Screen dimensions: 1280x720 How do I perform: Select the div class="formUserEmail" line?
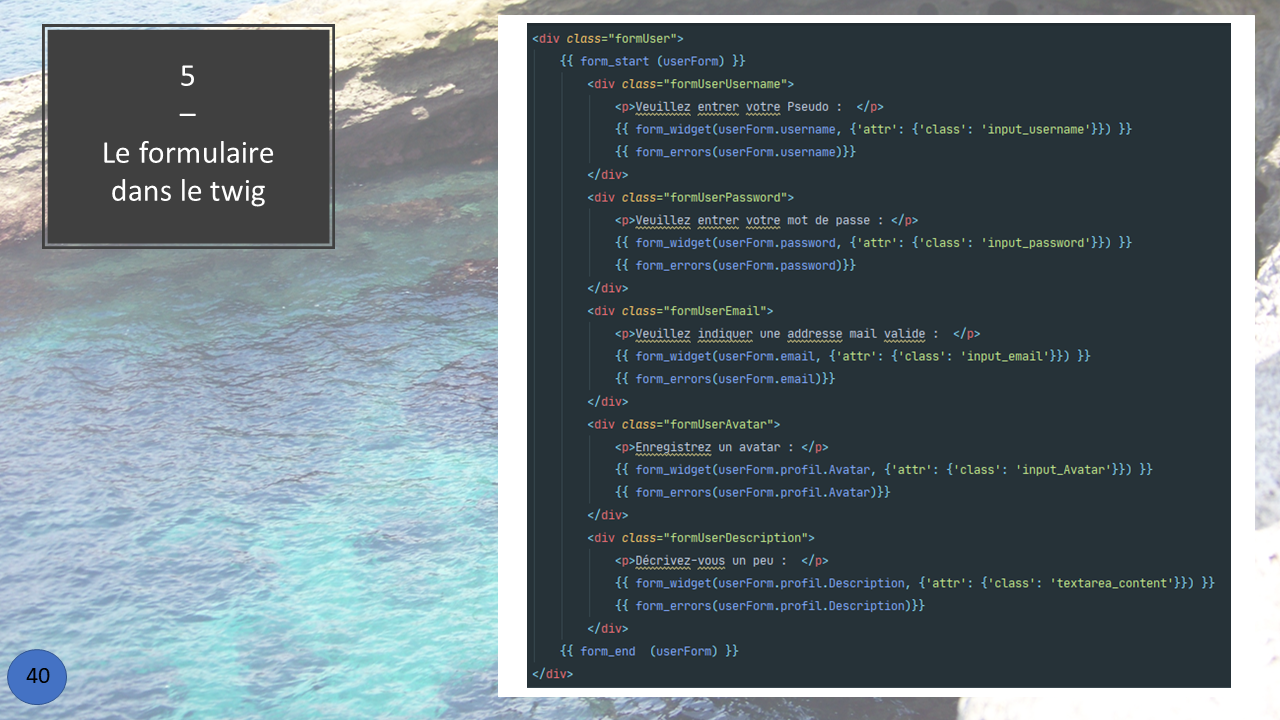pyautogui.click(x=680, y=311)
